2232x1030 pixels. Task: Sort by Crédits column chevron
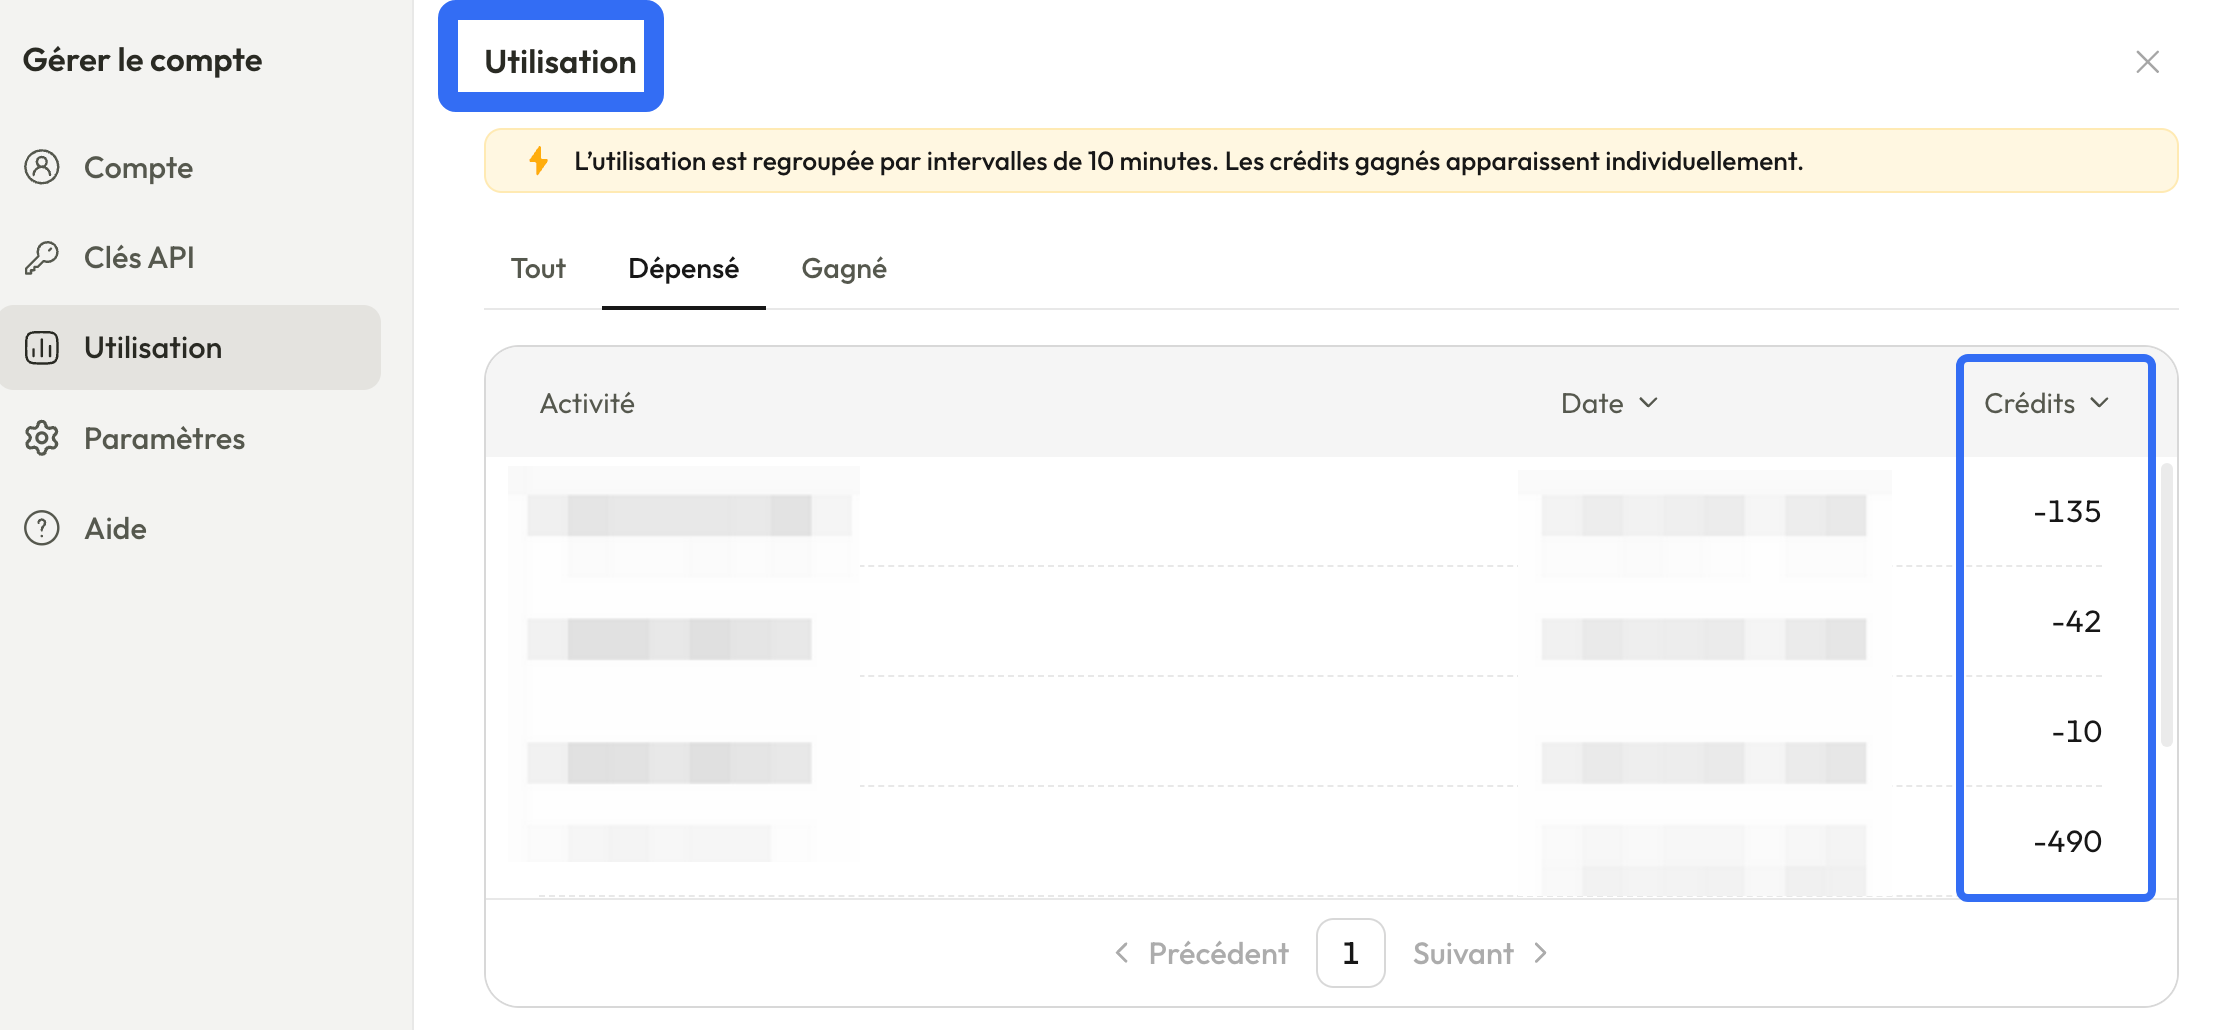point(2100,402)
